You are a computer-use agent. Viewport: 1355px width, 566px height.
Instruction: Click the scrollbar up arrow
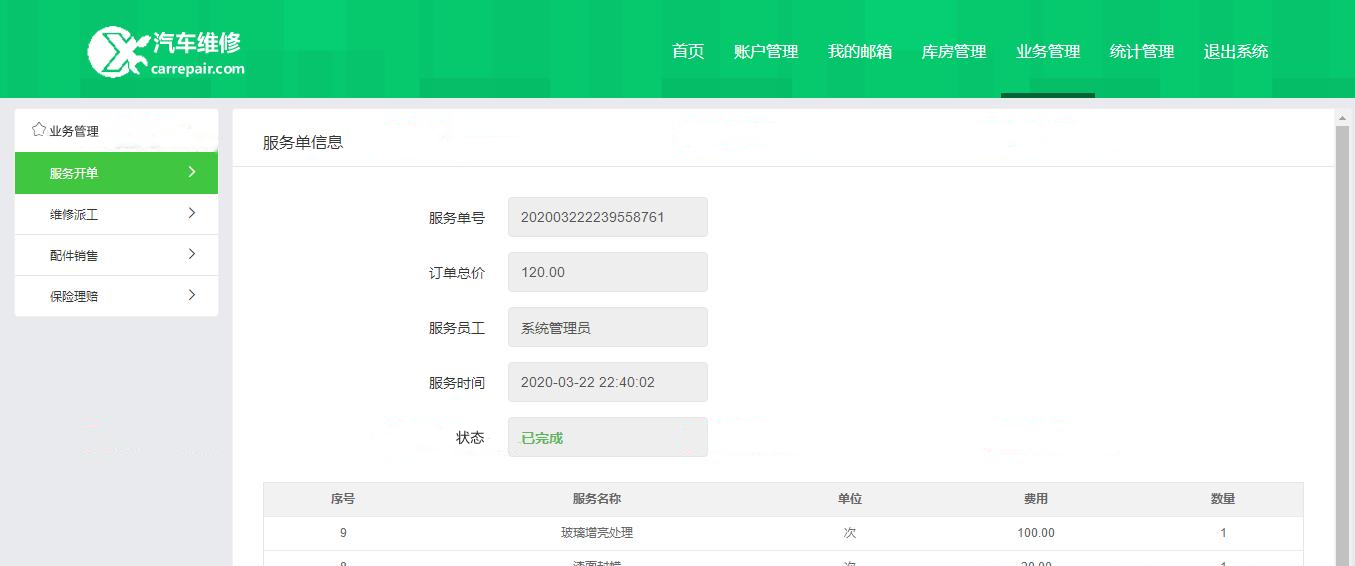[x=1343, y=118]
